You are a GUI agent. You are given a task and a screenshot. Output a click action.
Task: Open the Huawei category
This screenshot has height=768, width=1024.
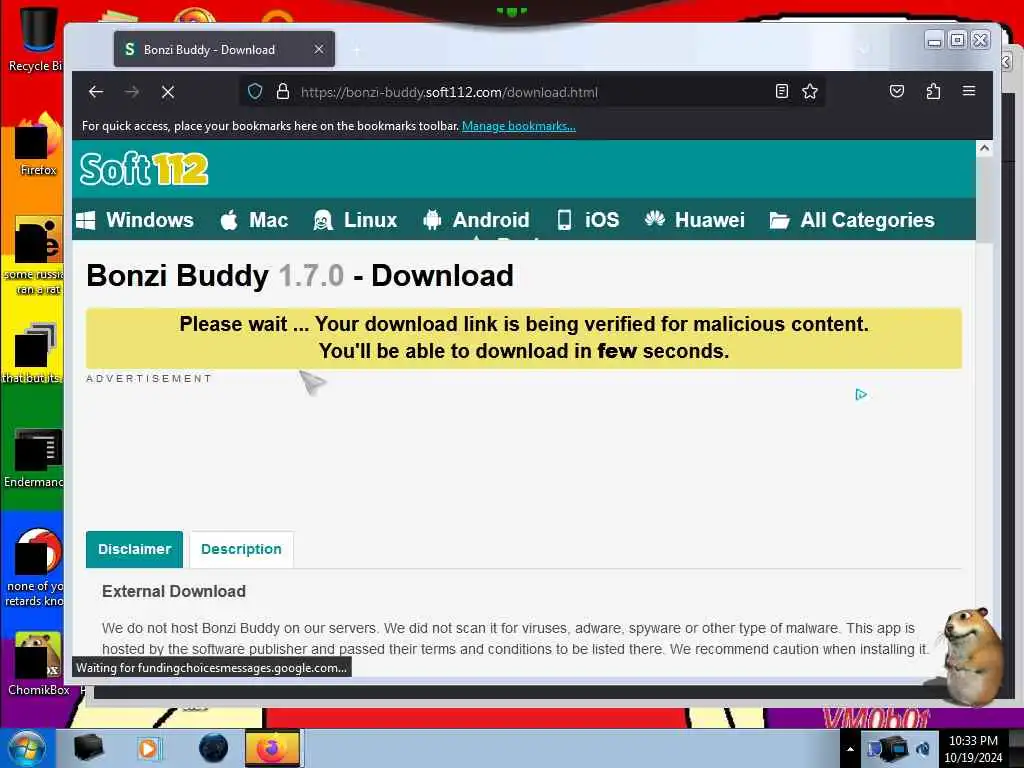694,220
